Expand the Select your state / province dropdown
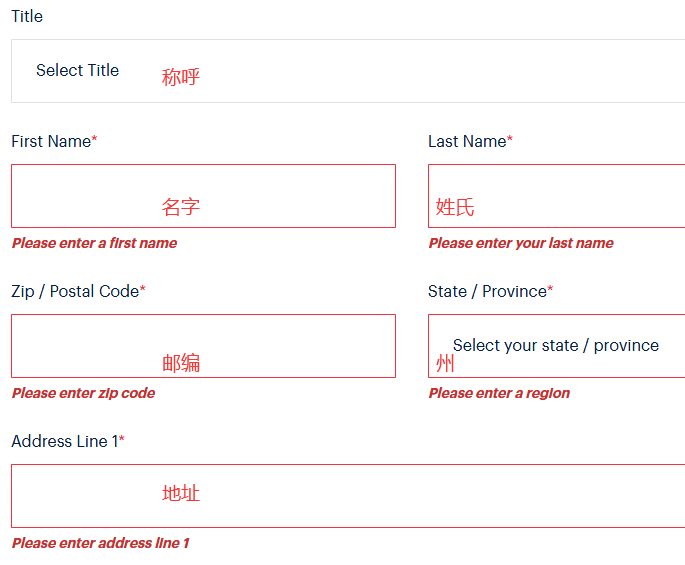Image resolution: width=685 pixels, height=565 pixels. (557, 346)
